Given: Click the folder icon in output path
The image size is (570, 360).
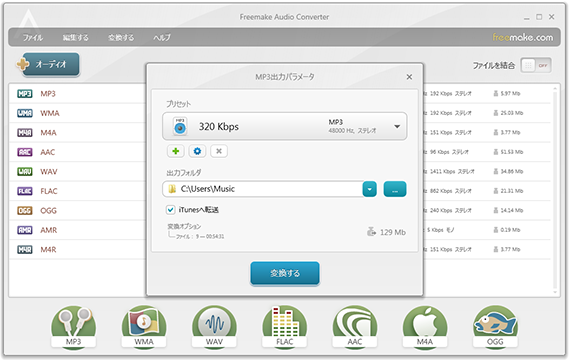Looking at the screenshot, I should [x=172, y=189].
